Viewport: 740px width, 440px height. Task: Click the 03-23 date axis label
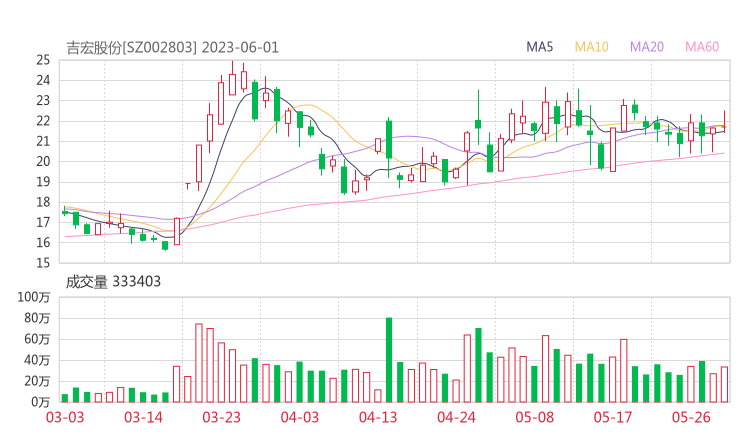(x=221, y=417)
